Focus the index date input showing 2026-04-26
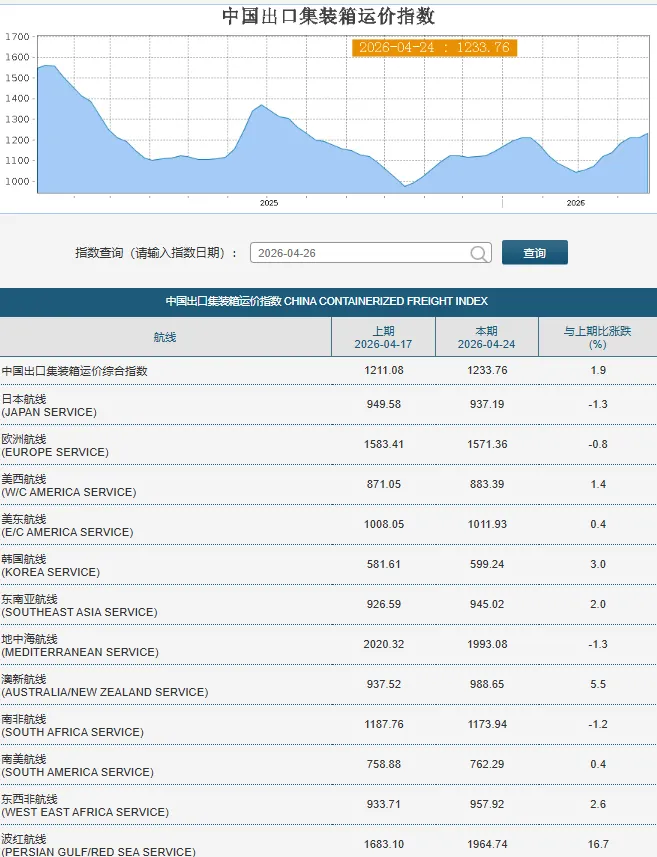Viewport: 657px width, 857px height. pos(358,254)
